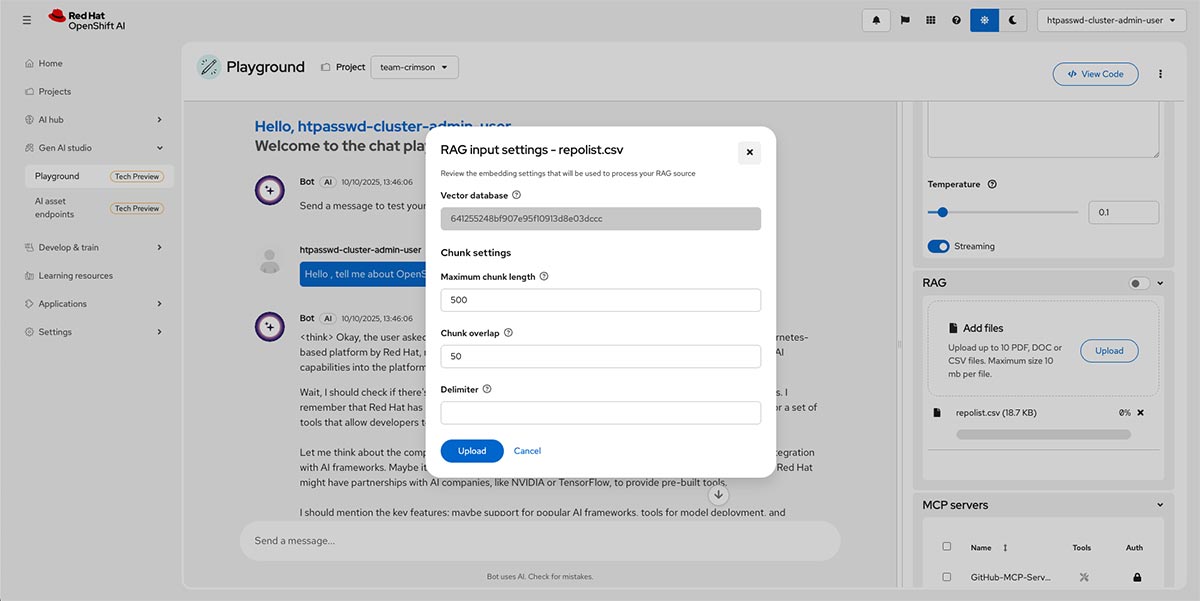Collapse the MCP servers section
The height and width of the screenshot is (601, 1200).
pyautogui.click(x=1160, y=505)
